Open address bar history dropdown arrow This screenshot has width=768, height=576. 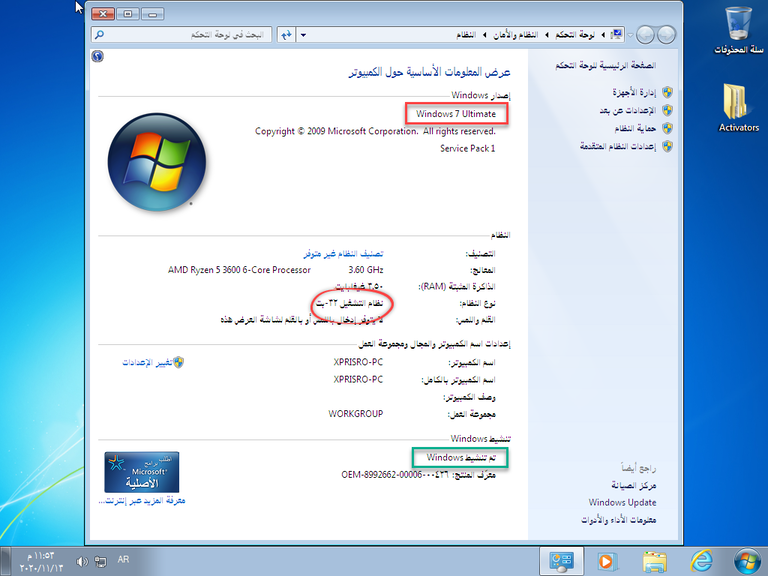point(303,35)
